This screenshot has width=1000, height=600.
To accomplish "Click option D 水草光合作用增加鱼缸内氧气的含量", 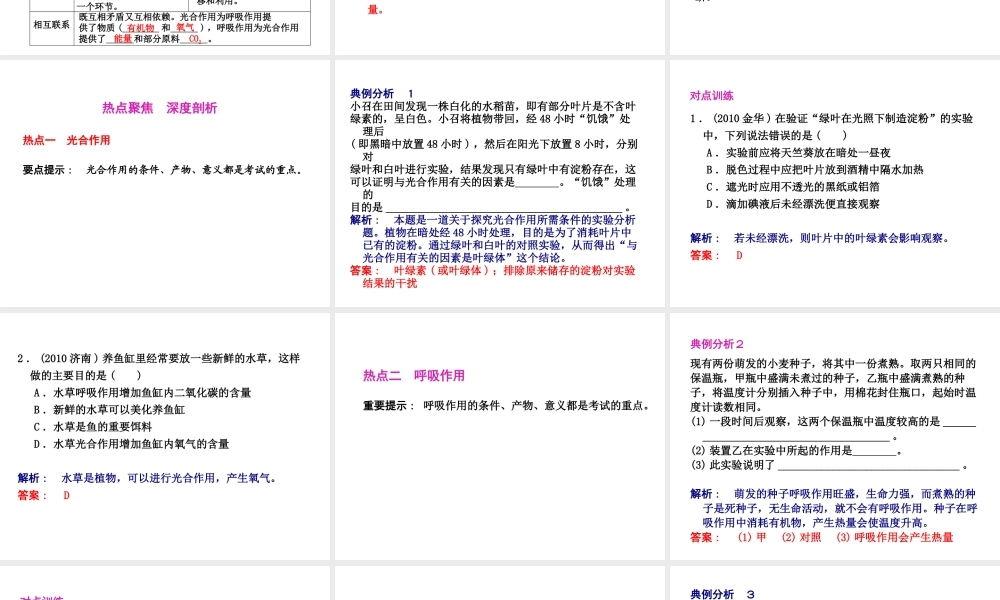I will [131, 444].
